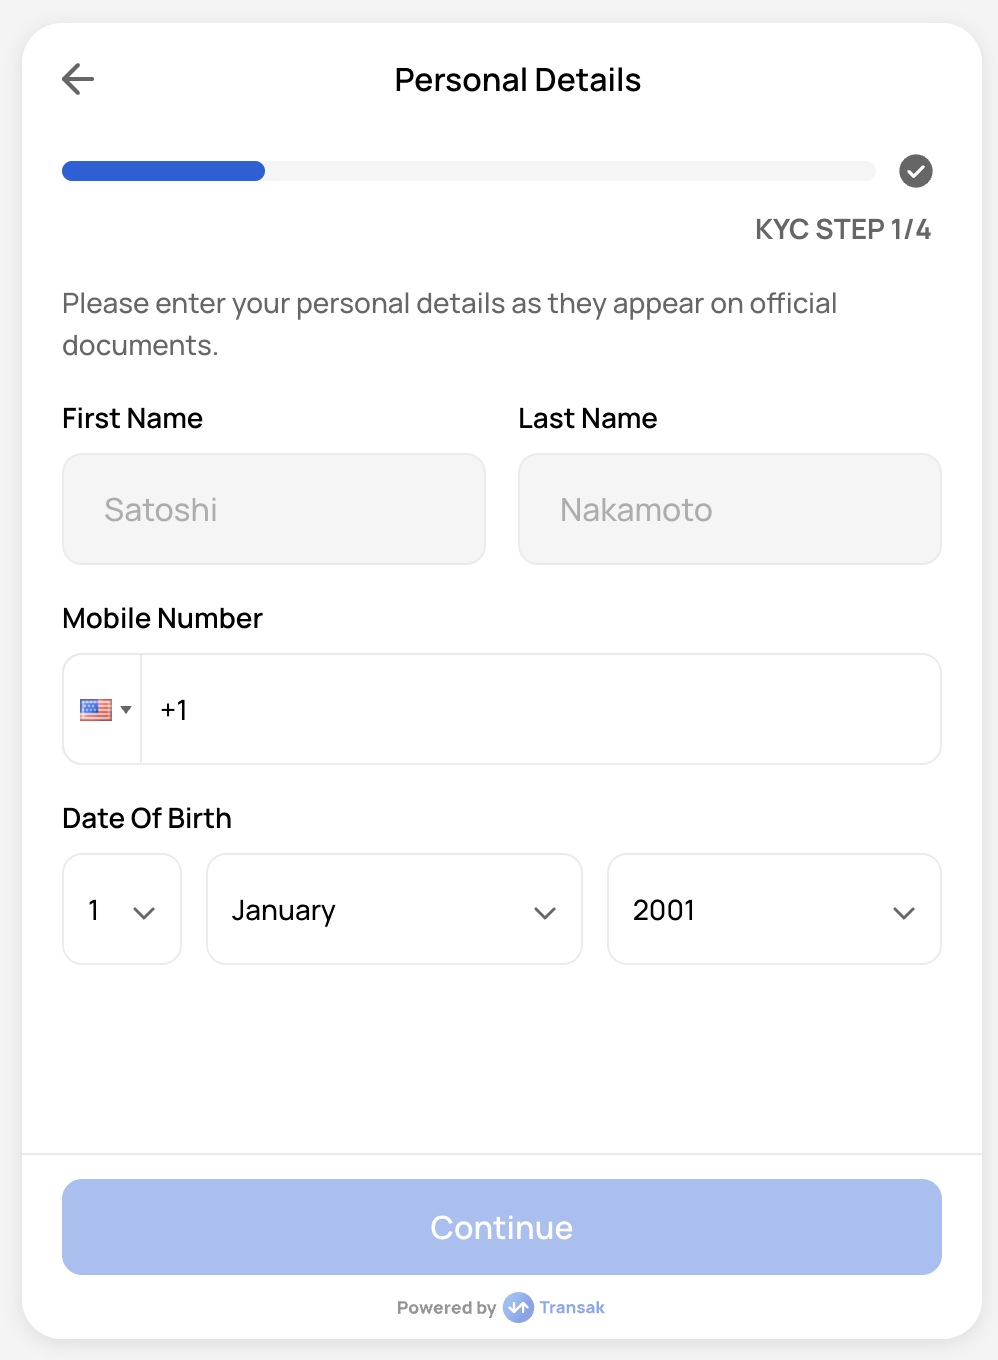Click the Mobile Number label
The width and height of the screenshot is (998, 1360).
pyautogui.click(x=162, y=619)
